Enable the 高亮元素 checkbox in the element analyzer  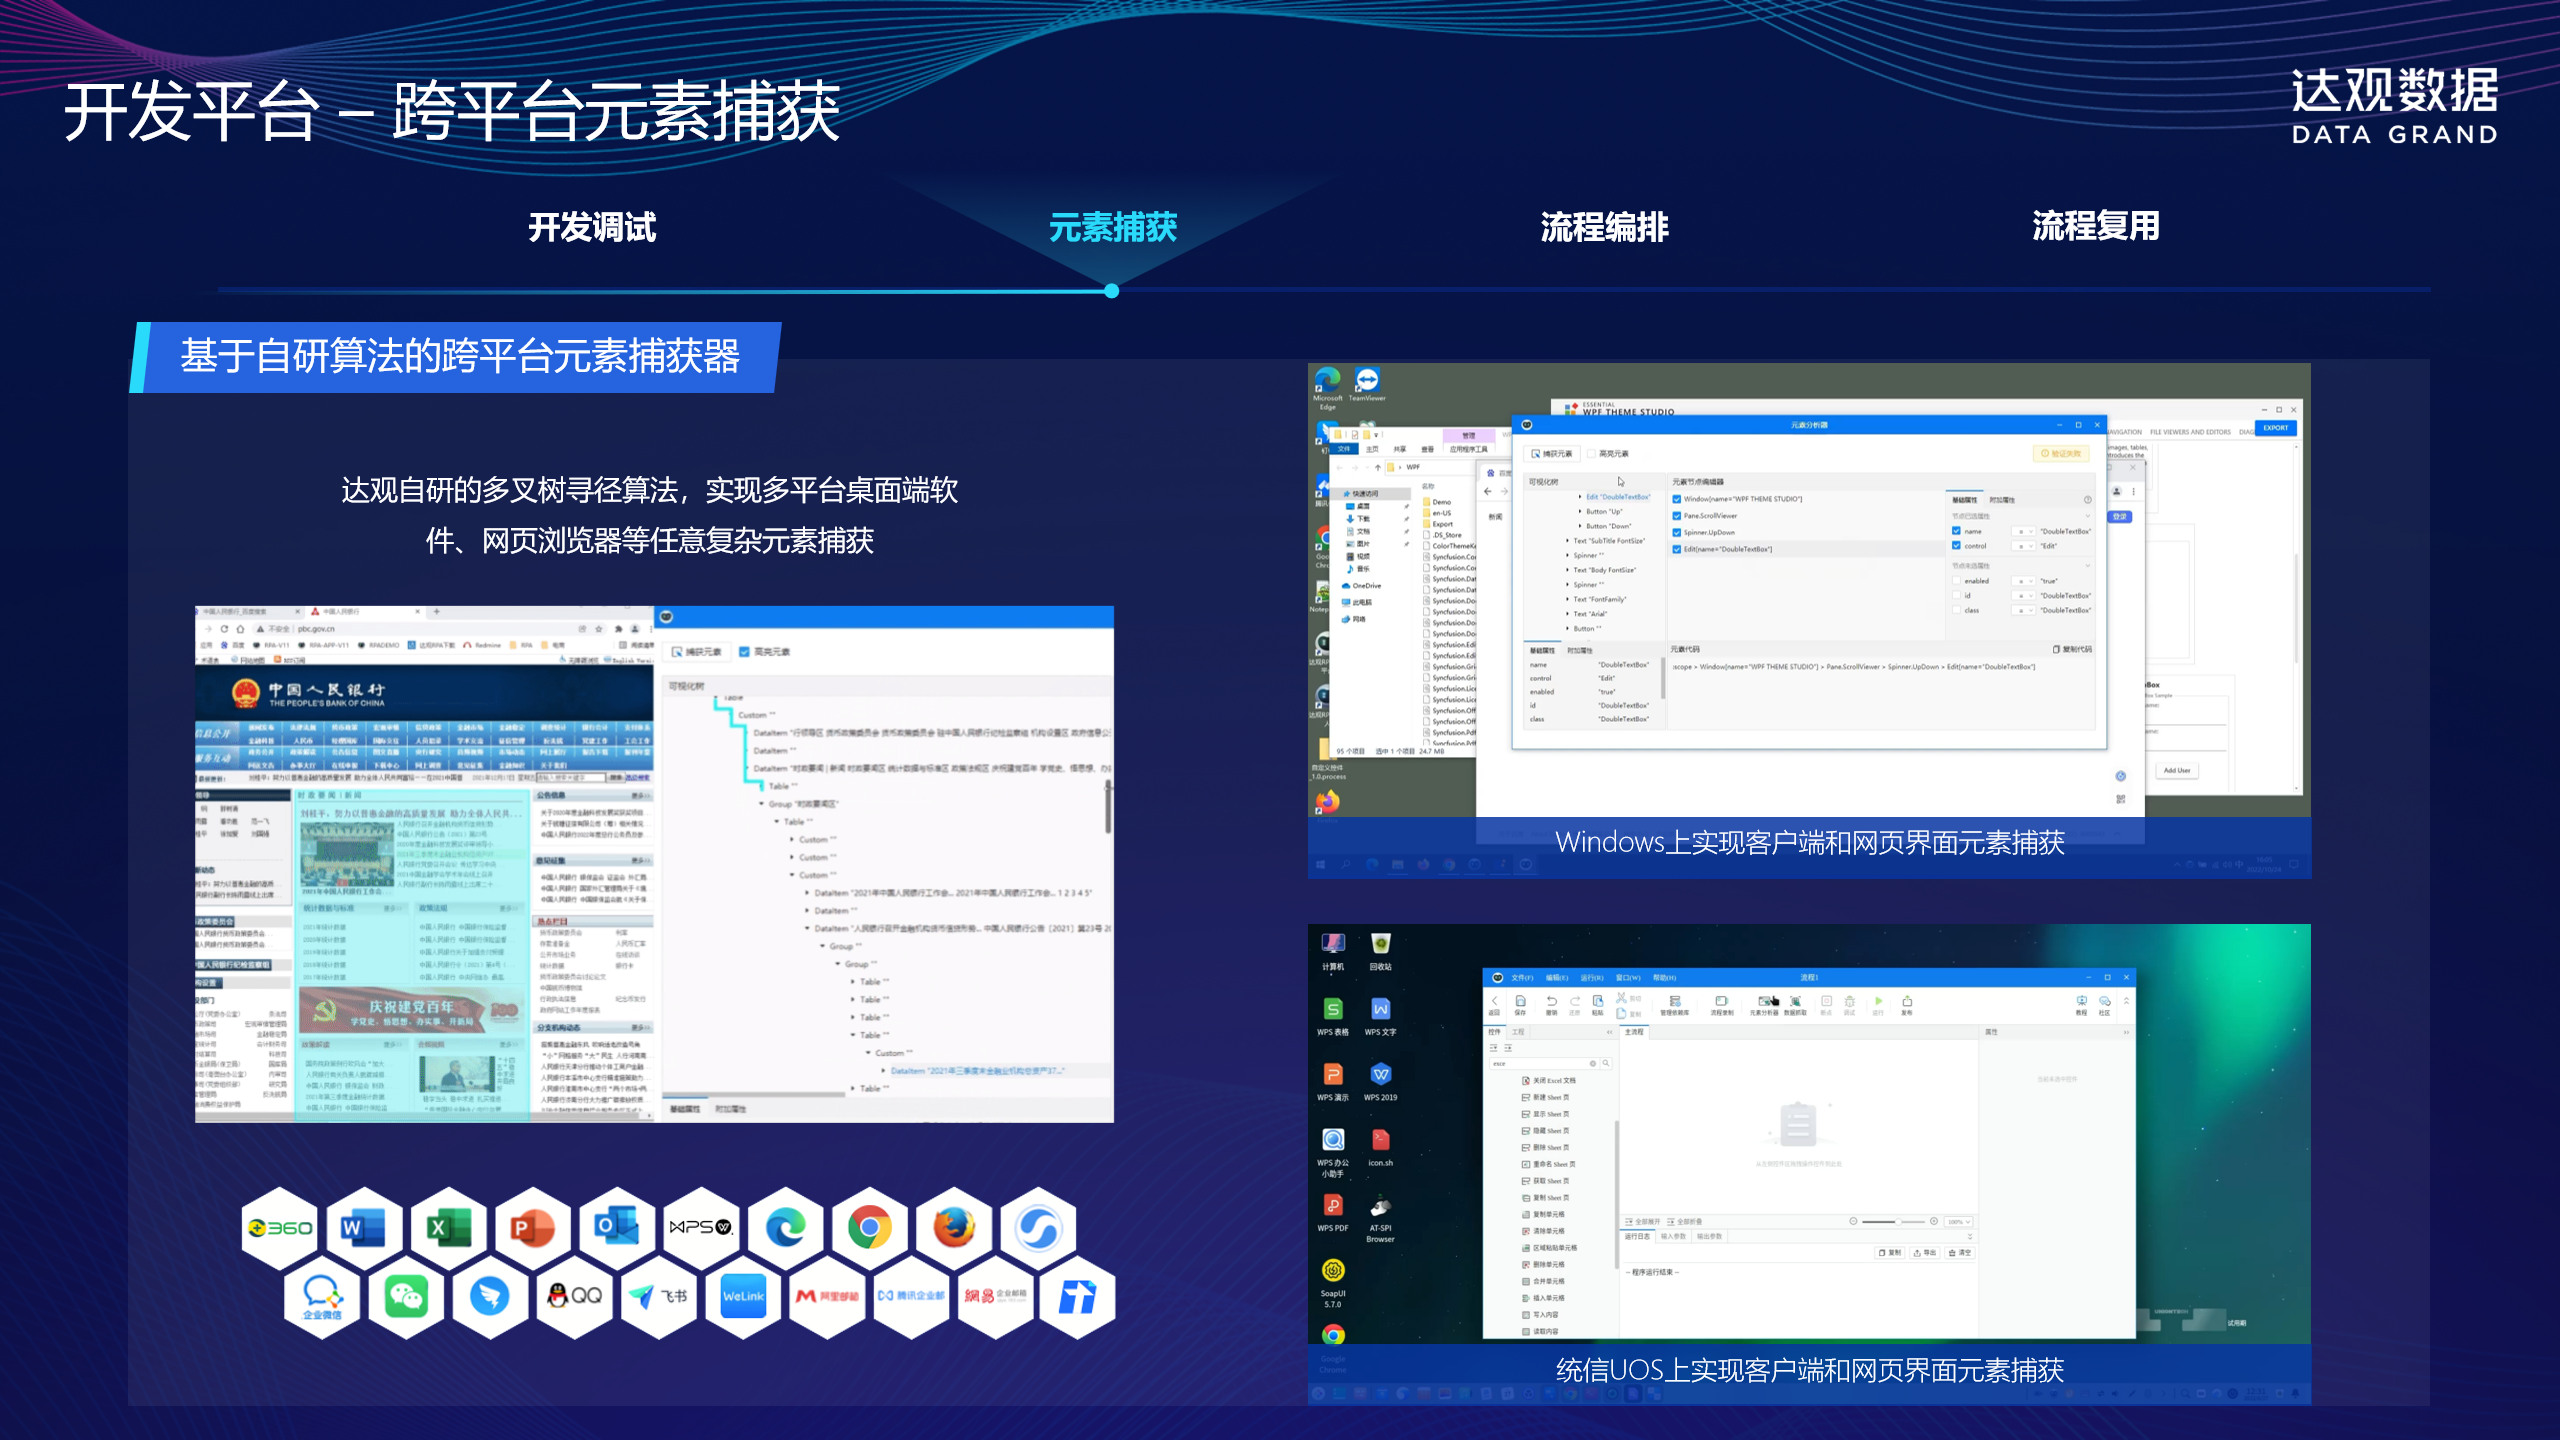1591,454
